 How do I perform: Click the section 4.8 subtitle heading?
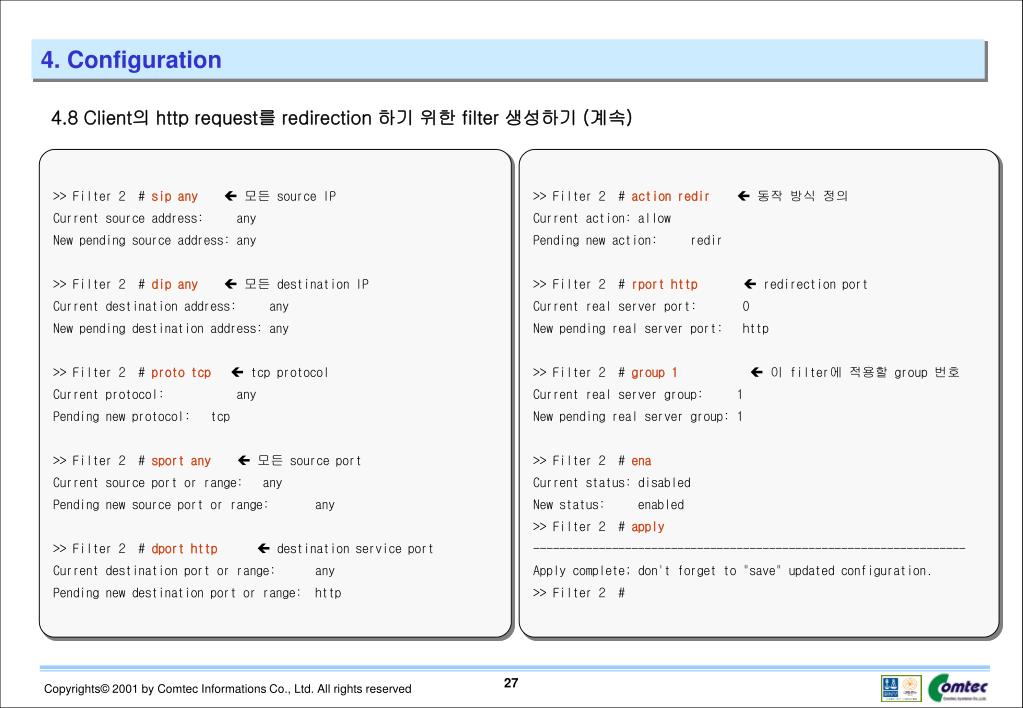point(341,118)
